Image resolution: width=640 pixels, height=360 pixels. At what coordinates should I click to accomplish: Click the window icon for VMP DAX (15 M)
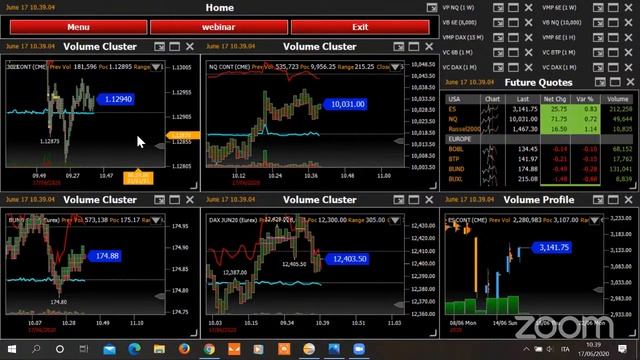click(x=513, y=38)
